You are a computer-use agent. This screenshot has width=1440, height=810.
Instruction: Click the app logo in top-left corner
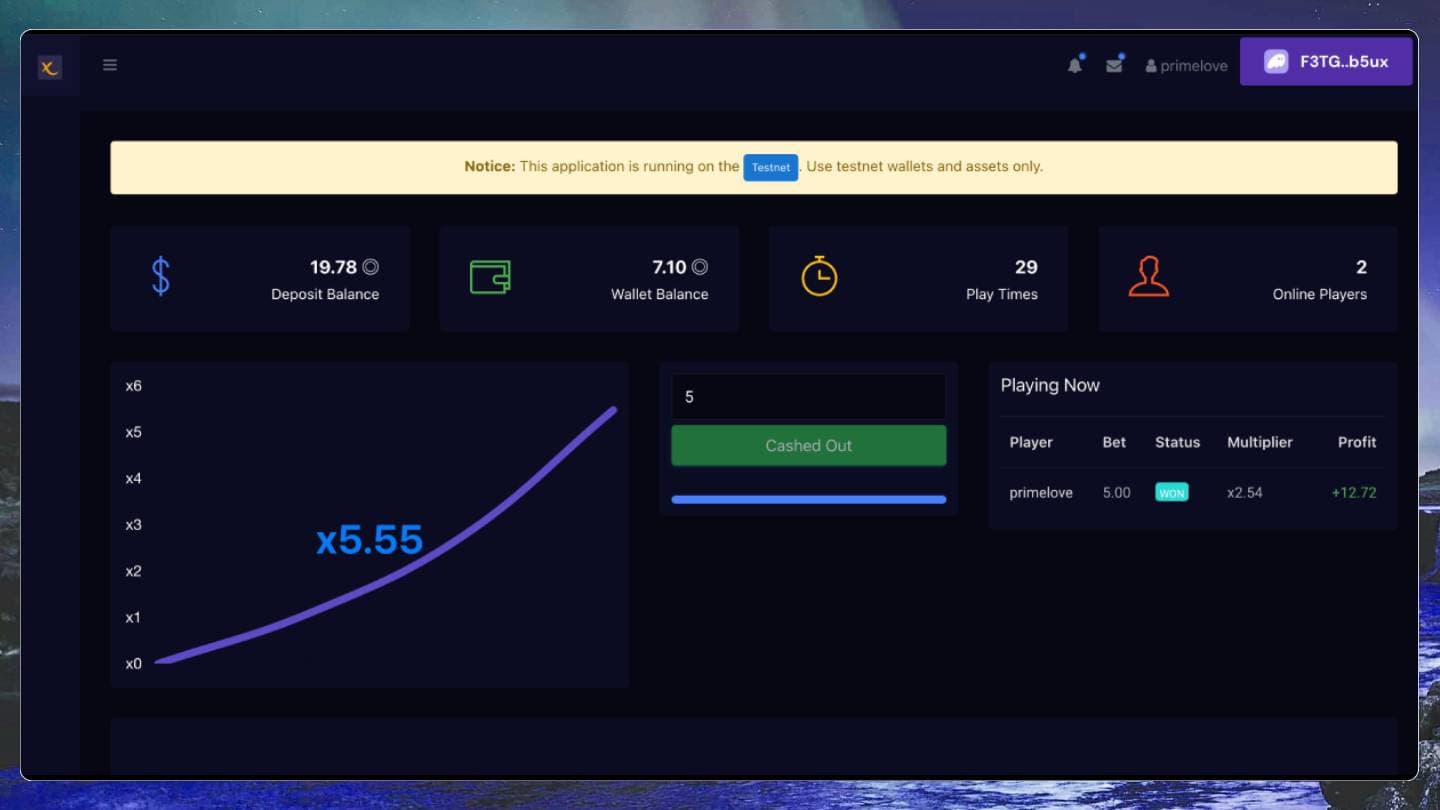point(49,67)
